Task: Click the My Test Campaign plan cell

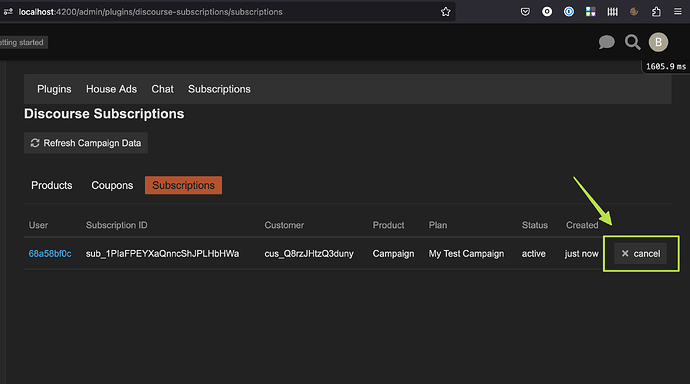Action: (466, 254)
